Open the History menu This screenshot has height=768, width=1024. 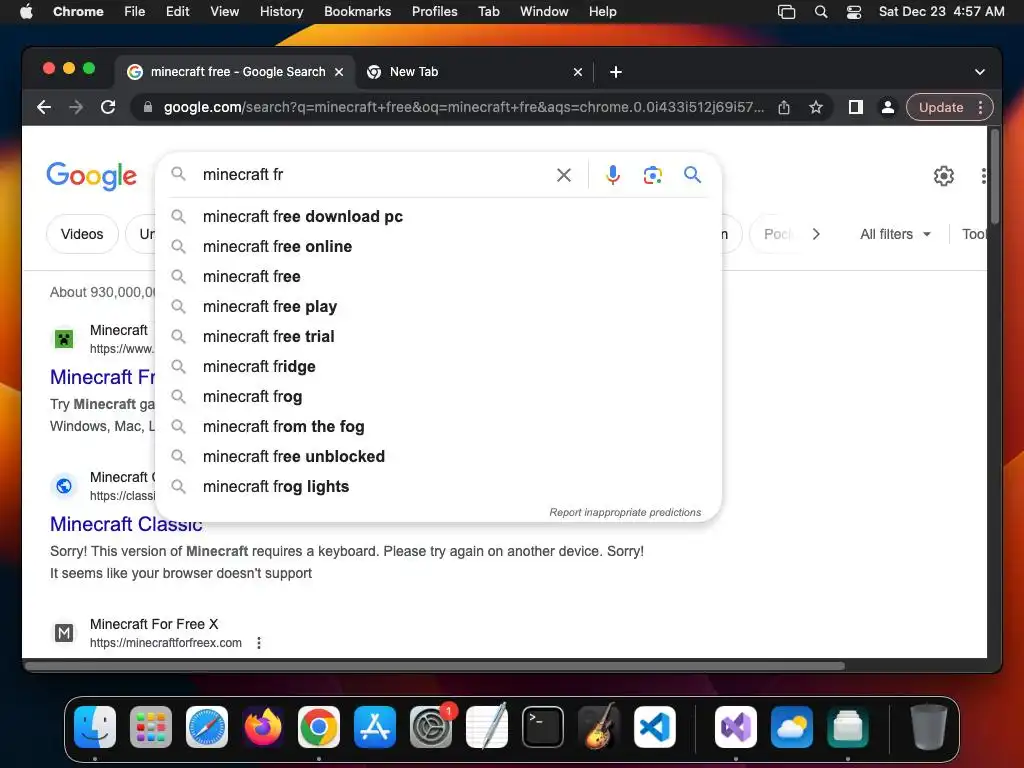tap(281, 12)
